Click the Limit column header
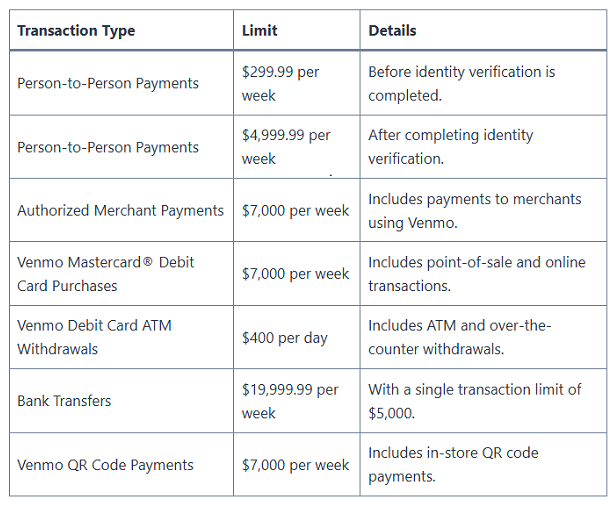 coord(259,31)
